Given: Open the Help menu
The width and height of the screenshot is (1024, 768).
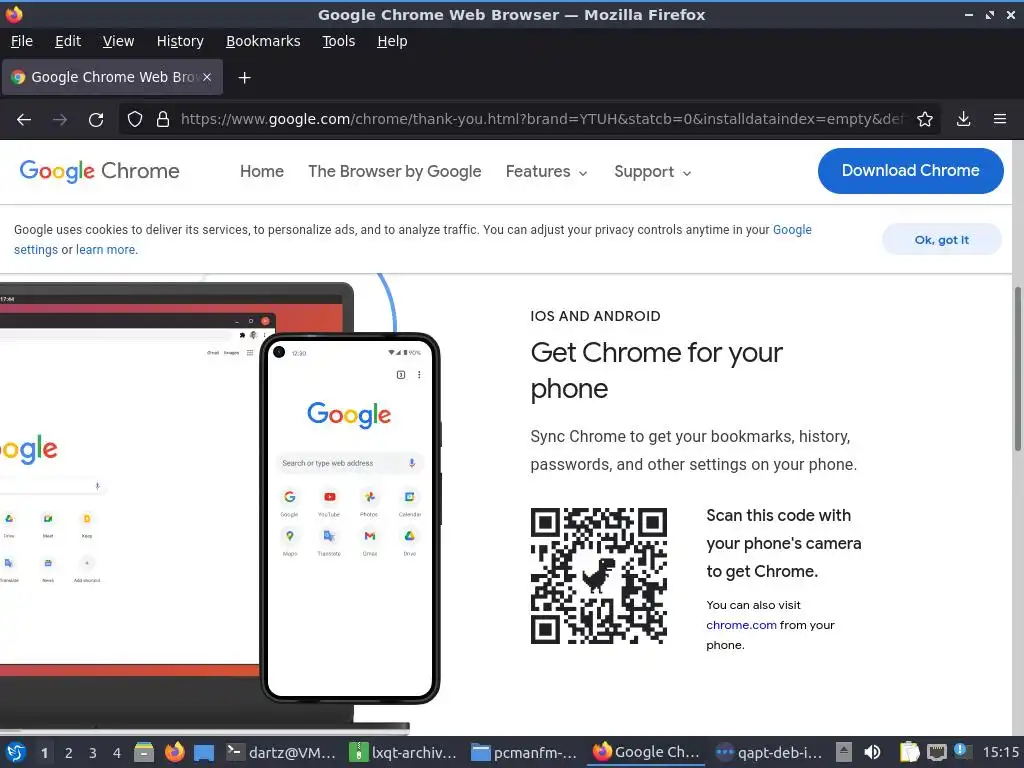Looking at the screenshot, I should point(392,41).
